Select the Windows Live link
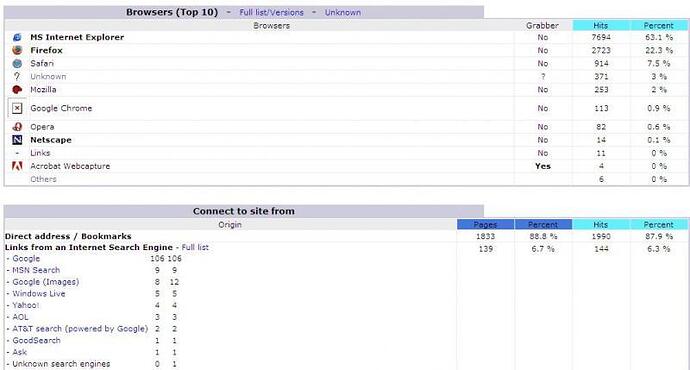This screenshot has width=690, height=370. tap(39, 293)
